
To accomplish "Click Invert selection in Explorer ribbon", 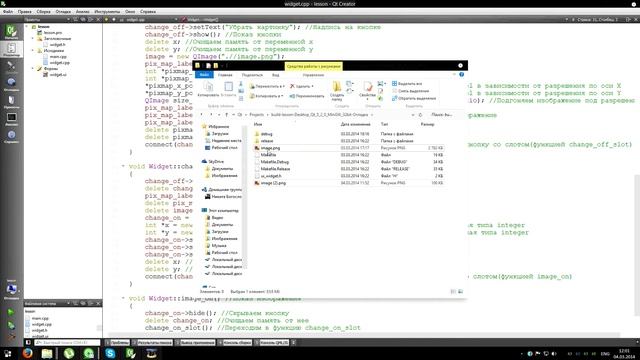I will 413,98.
